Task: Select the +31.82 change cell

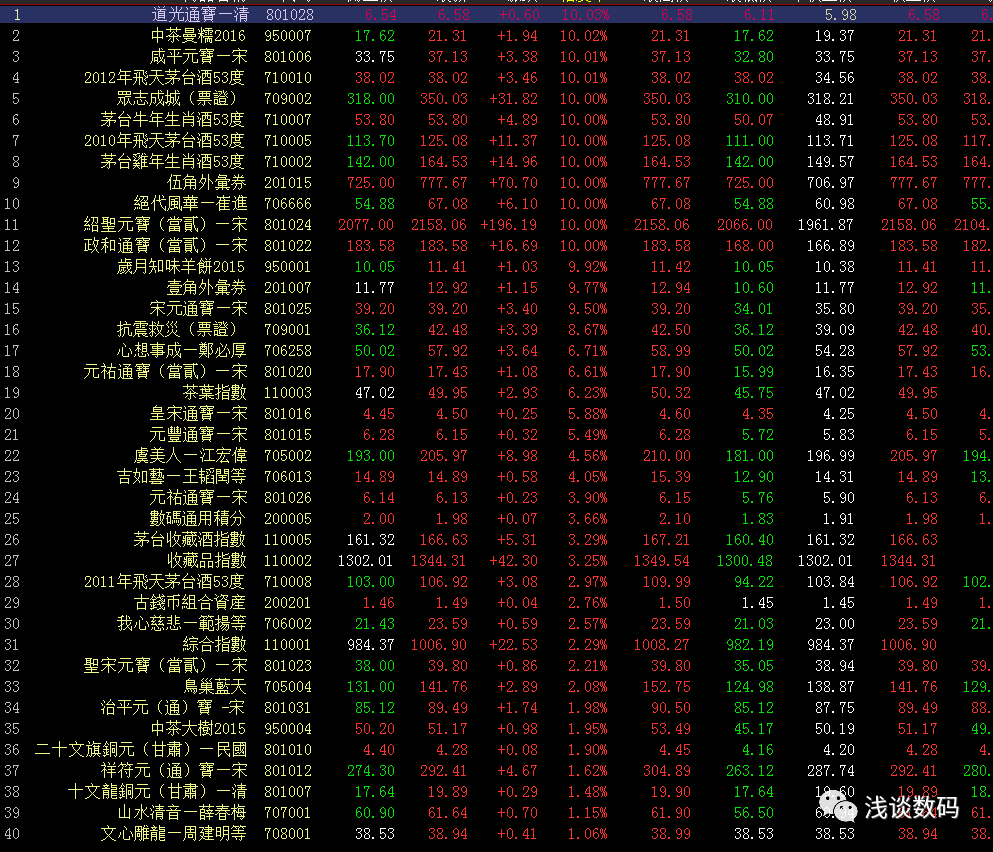Action: pos(513,99)
